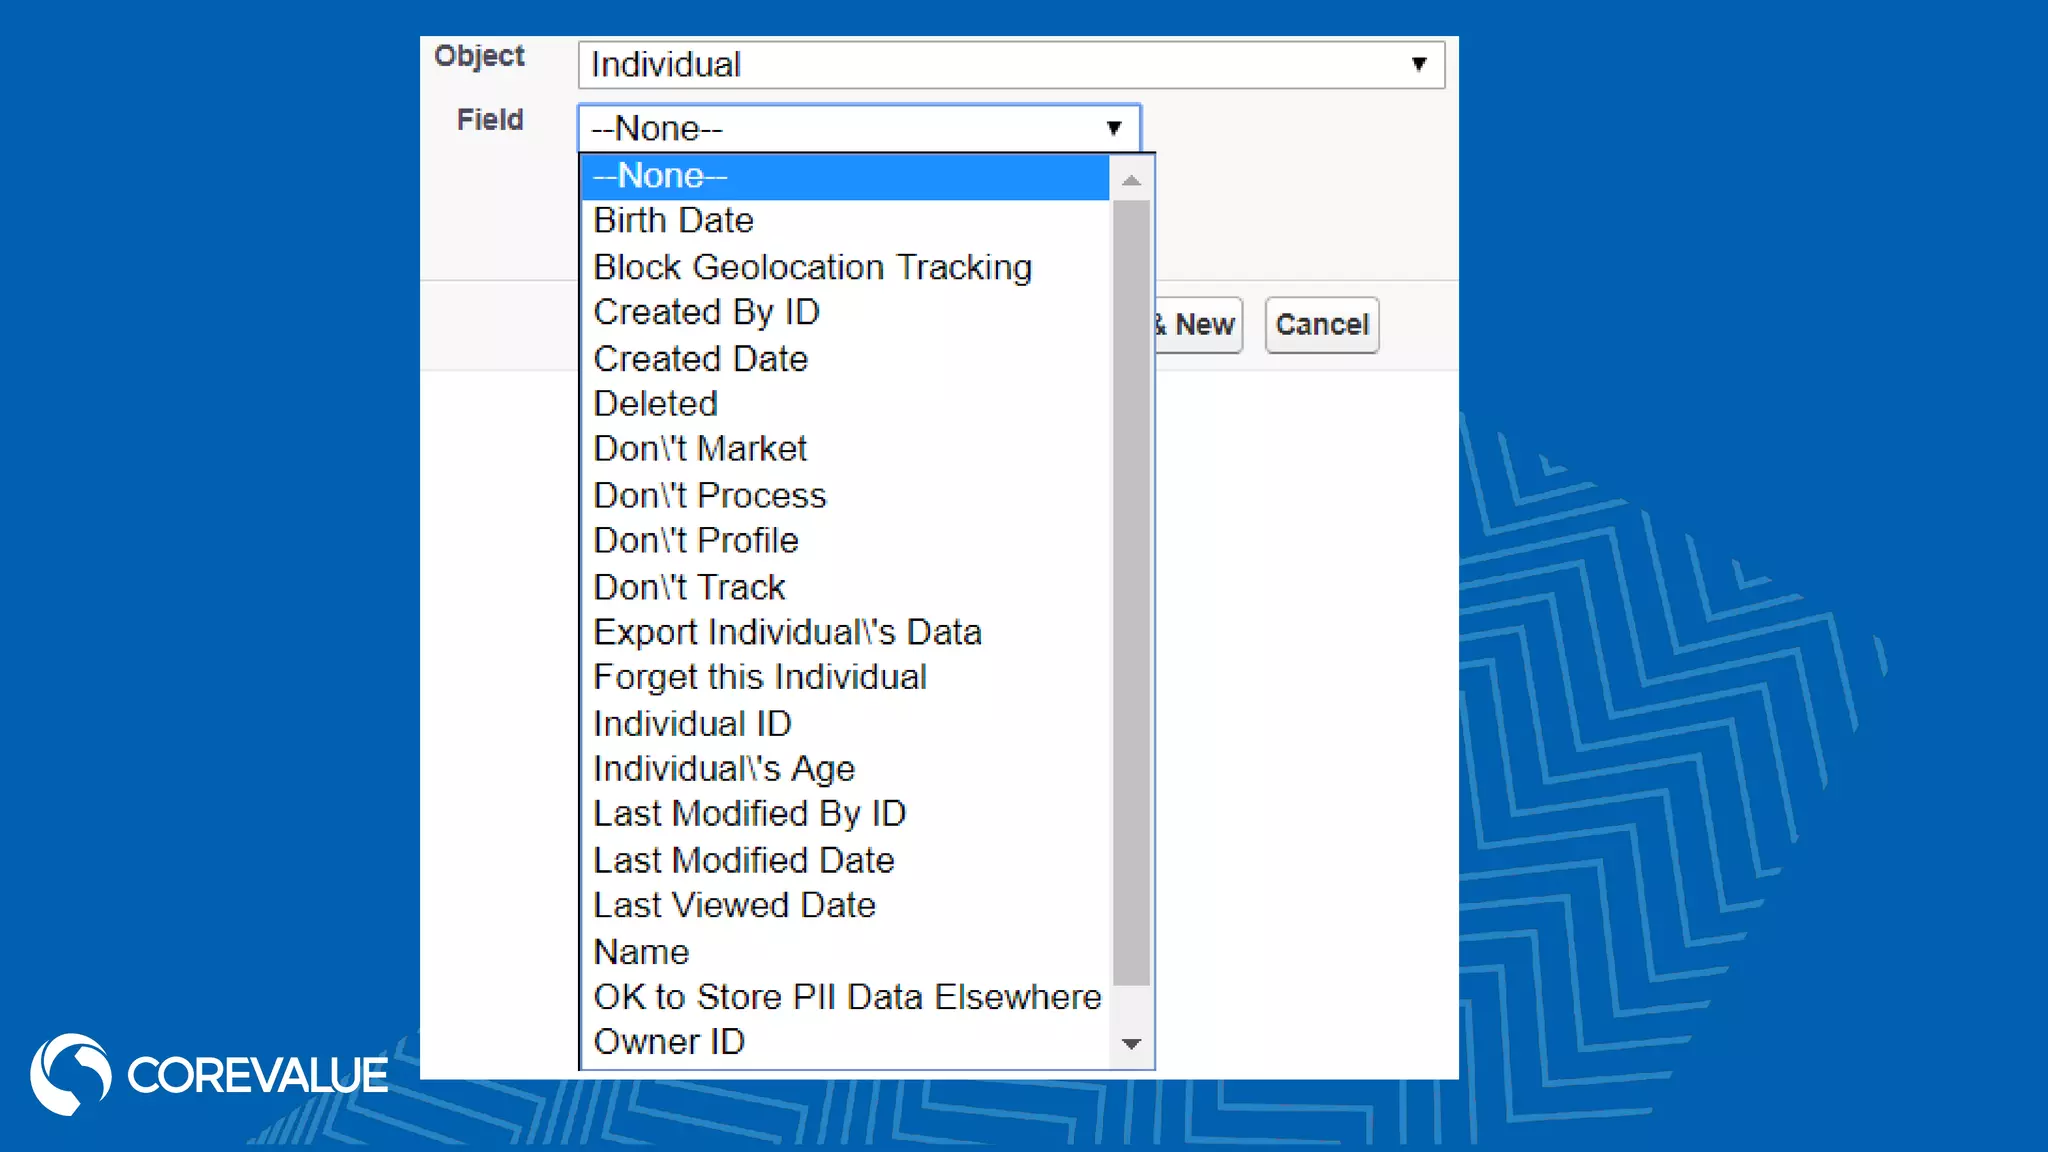Open the Object dropdown showing Individual
The width and height of the screenshot is (2048, 1152).
coord(1010,65)
